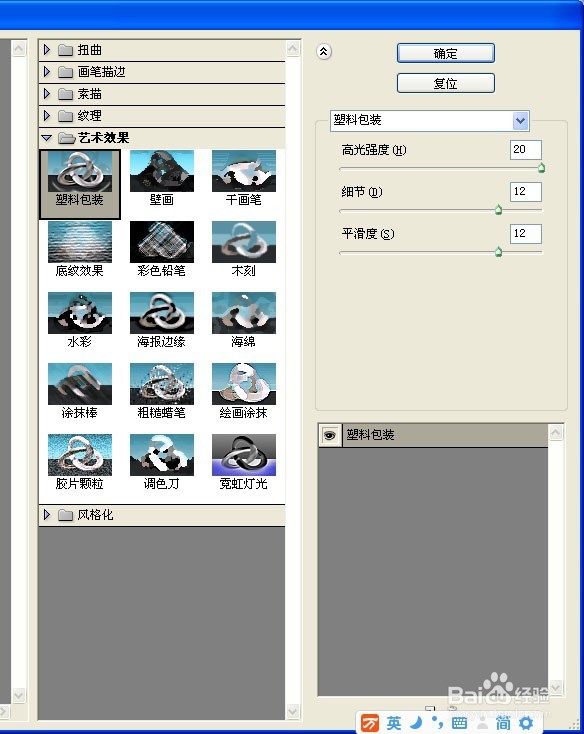The width and height of the screenshot is (584, 734).
Task: Expand the 风格化 category triangle
Action: click(x=47, y=515)
